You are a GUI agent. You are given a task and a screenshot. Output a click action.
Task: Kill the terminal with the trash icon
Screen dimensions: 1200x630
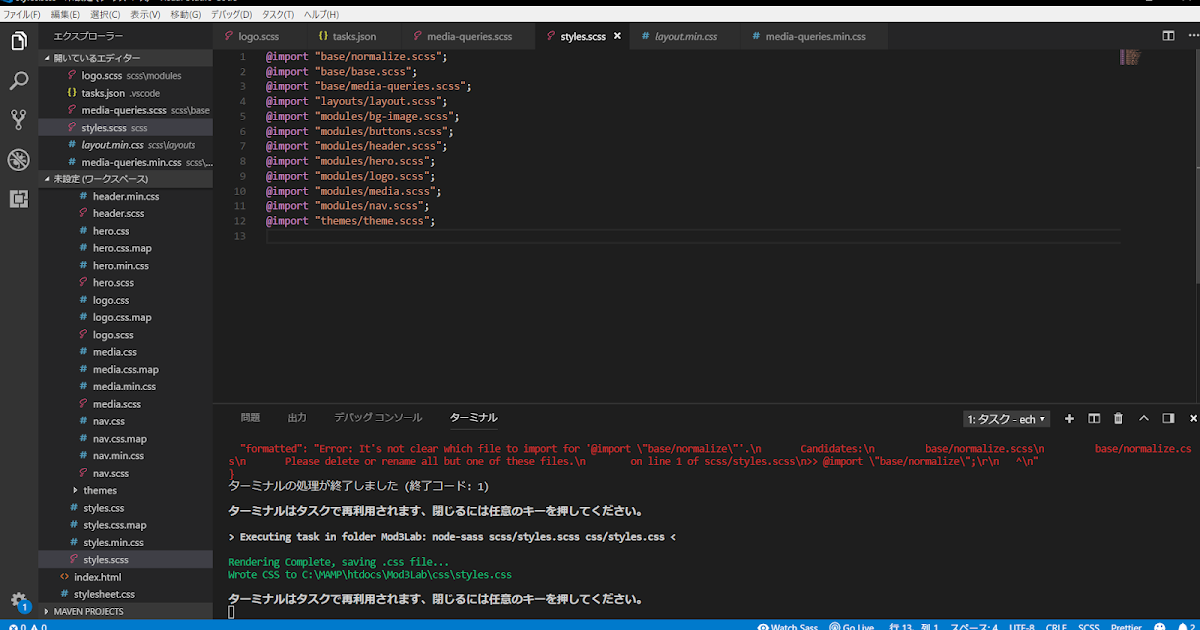[x=1118, y=419]
